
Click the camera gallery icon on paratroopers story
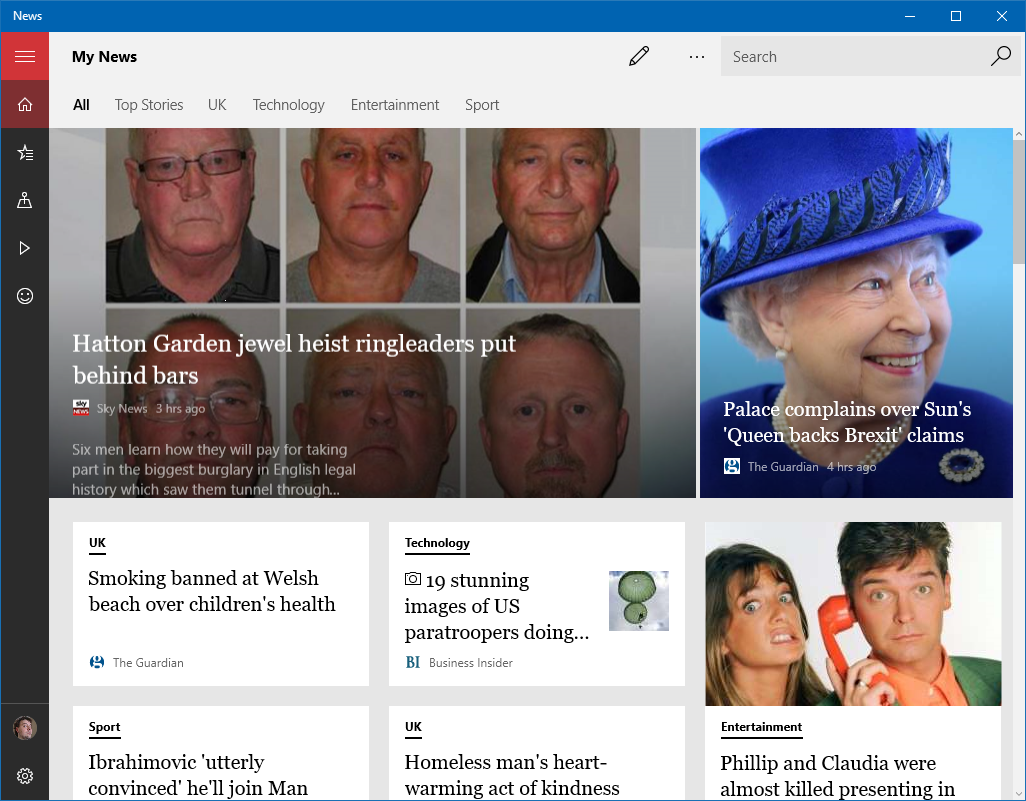pos(413,578)
